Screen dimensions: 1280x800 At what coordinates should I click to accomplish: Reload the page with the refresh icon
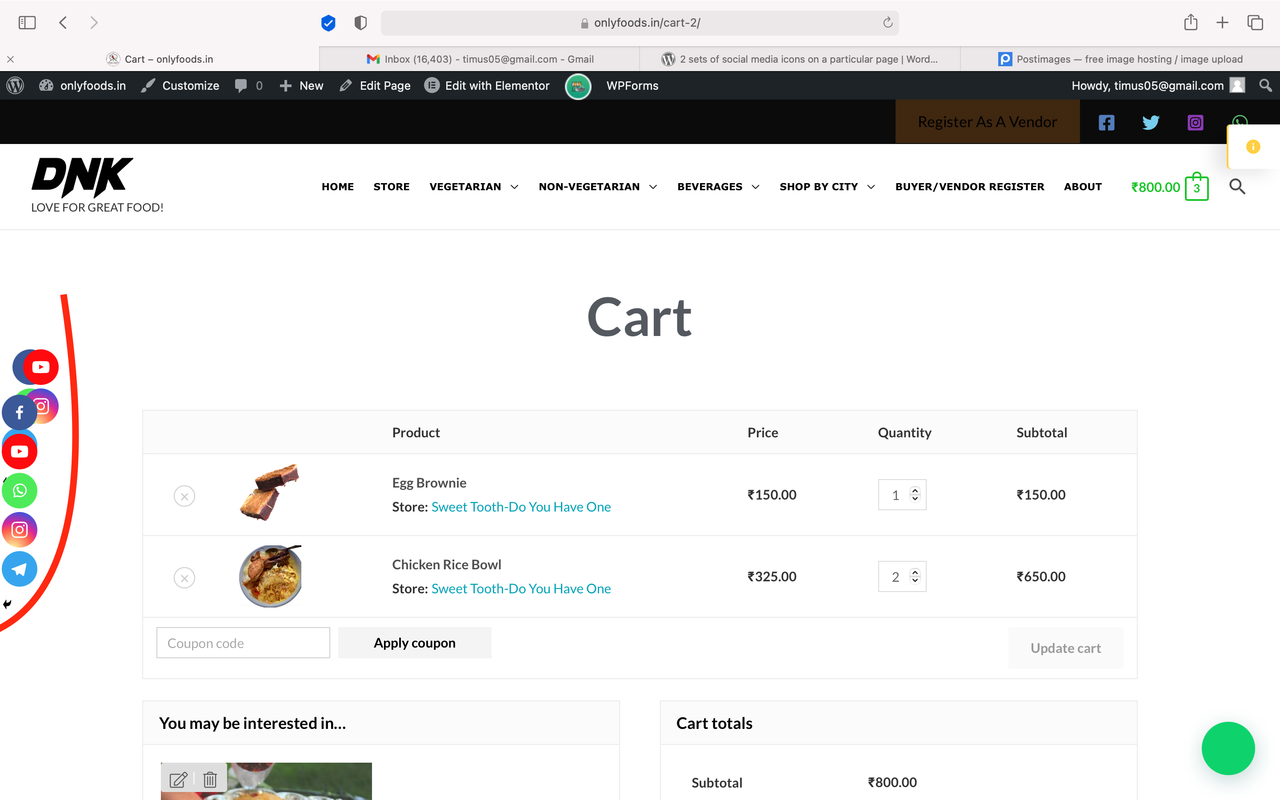click(x=887, y=22)
